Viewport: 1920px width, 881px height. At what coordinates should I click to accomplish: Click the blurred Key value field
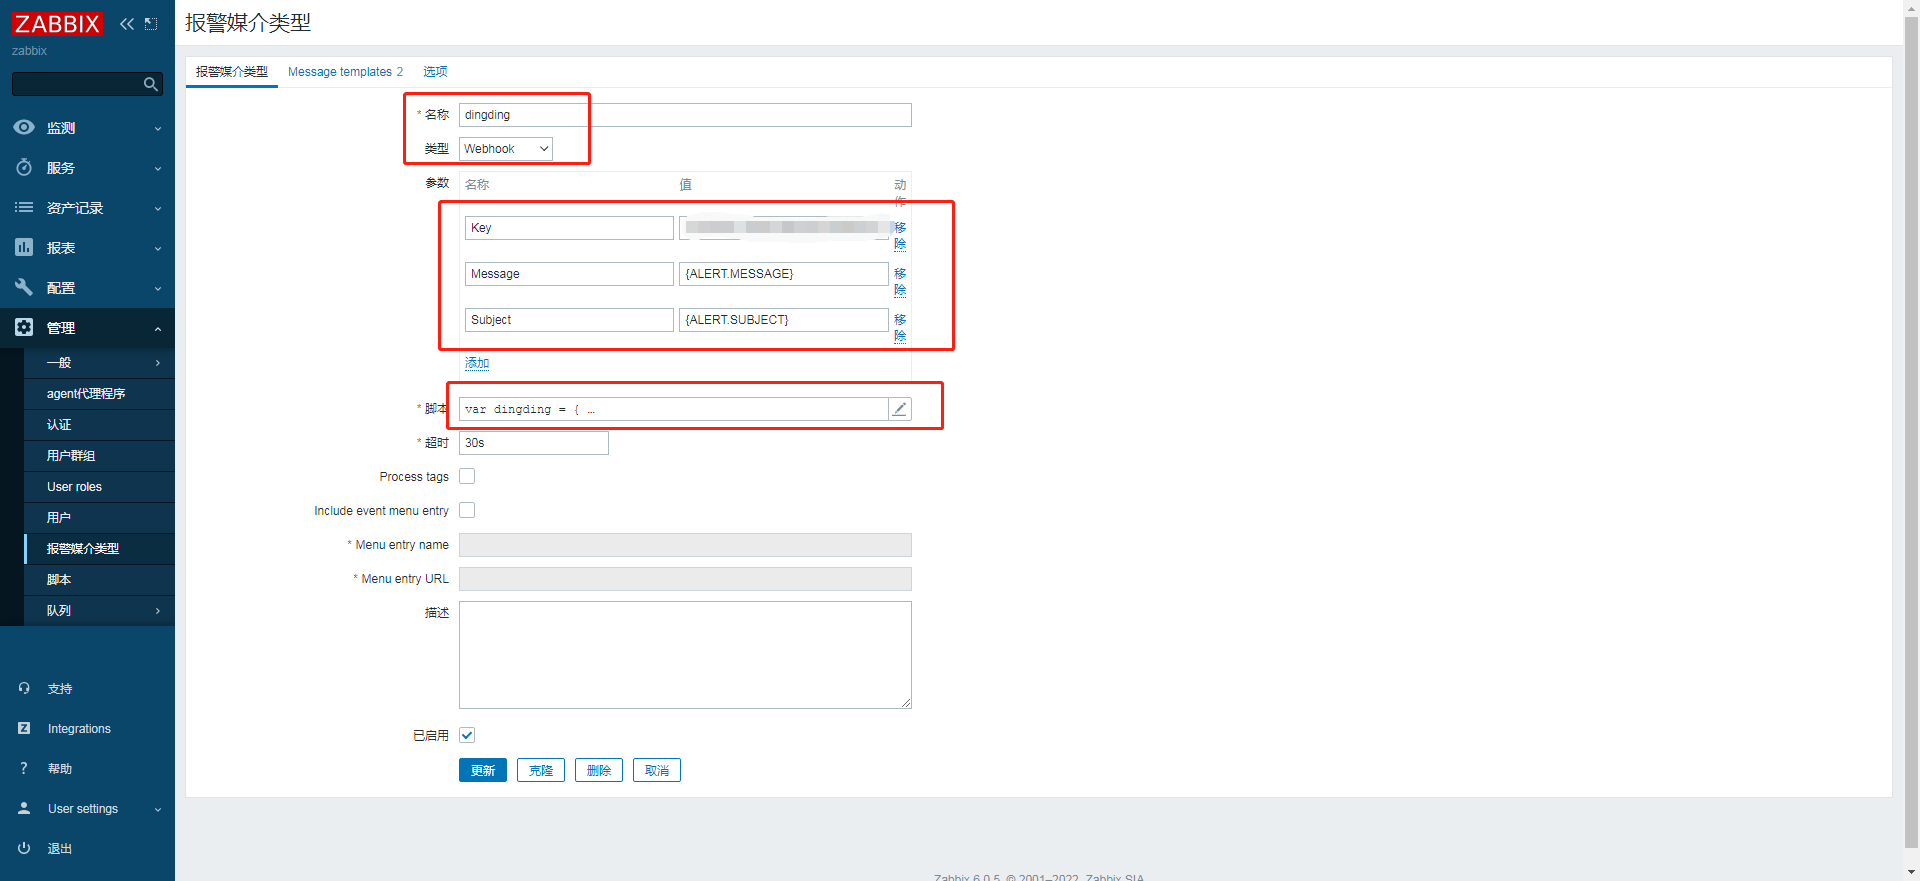[x=784, y=228]
